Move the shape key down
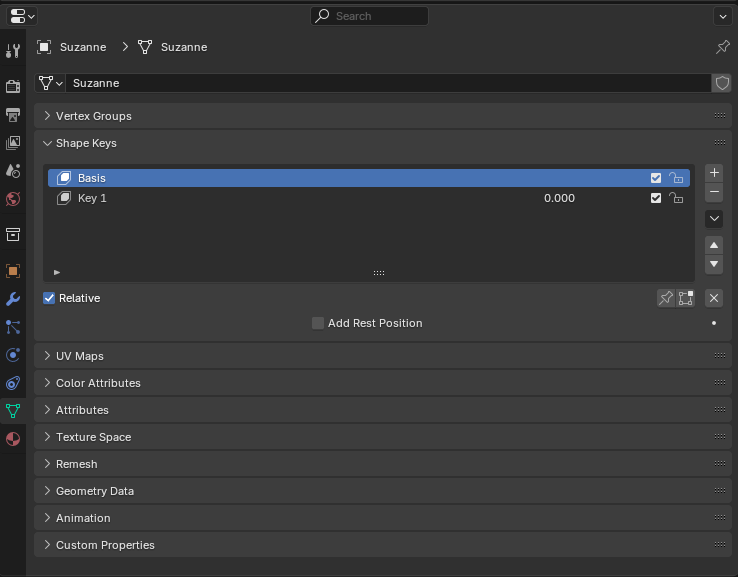The height and width of the screenshot is (577, 738). [714, 264]
